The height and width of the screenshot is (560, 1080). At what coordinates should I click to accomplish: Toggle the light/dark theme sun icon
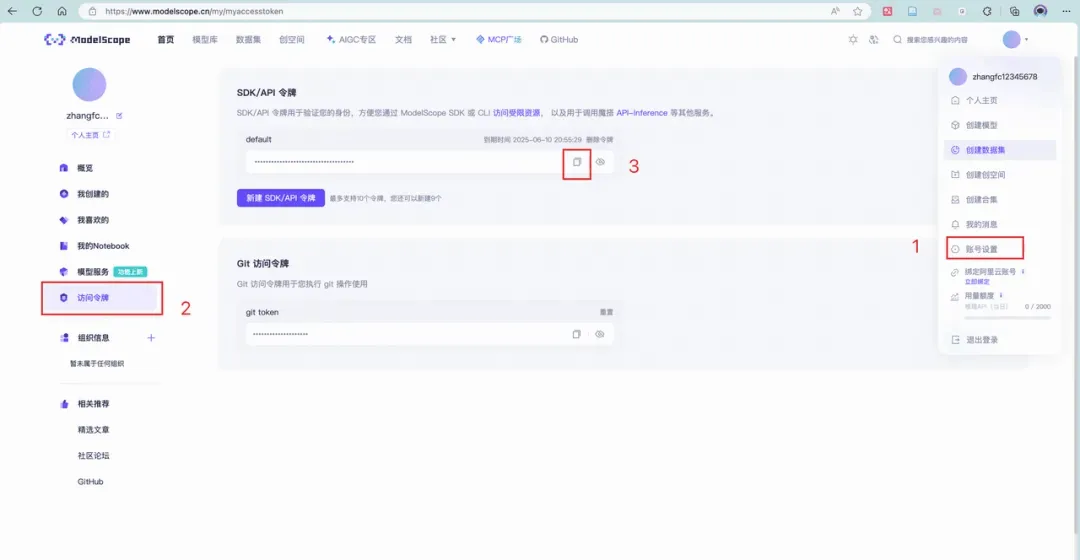[x=853, y=40]
